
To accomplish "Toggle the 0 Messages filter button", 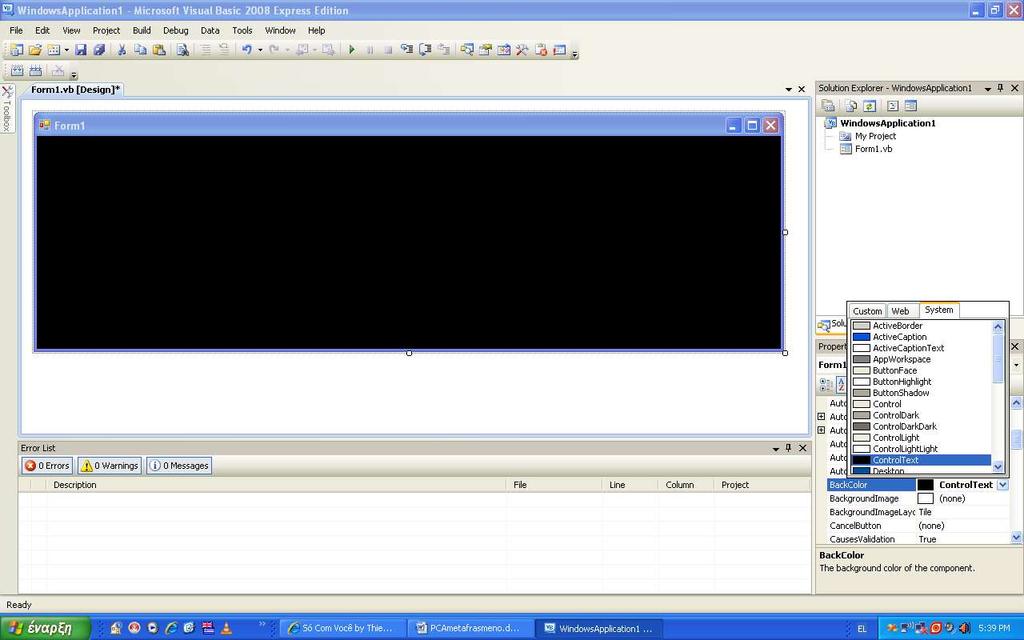I will pyautogui.click(x=180, y=466).
